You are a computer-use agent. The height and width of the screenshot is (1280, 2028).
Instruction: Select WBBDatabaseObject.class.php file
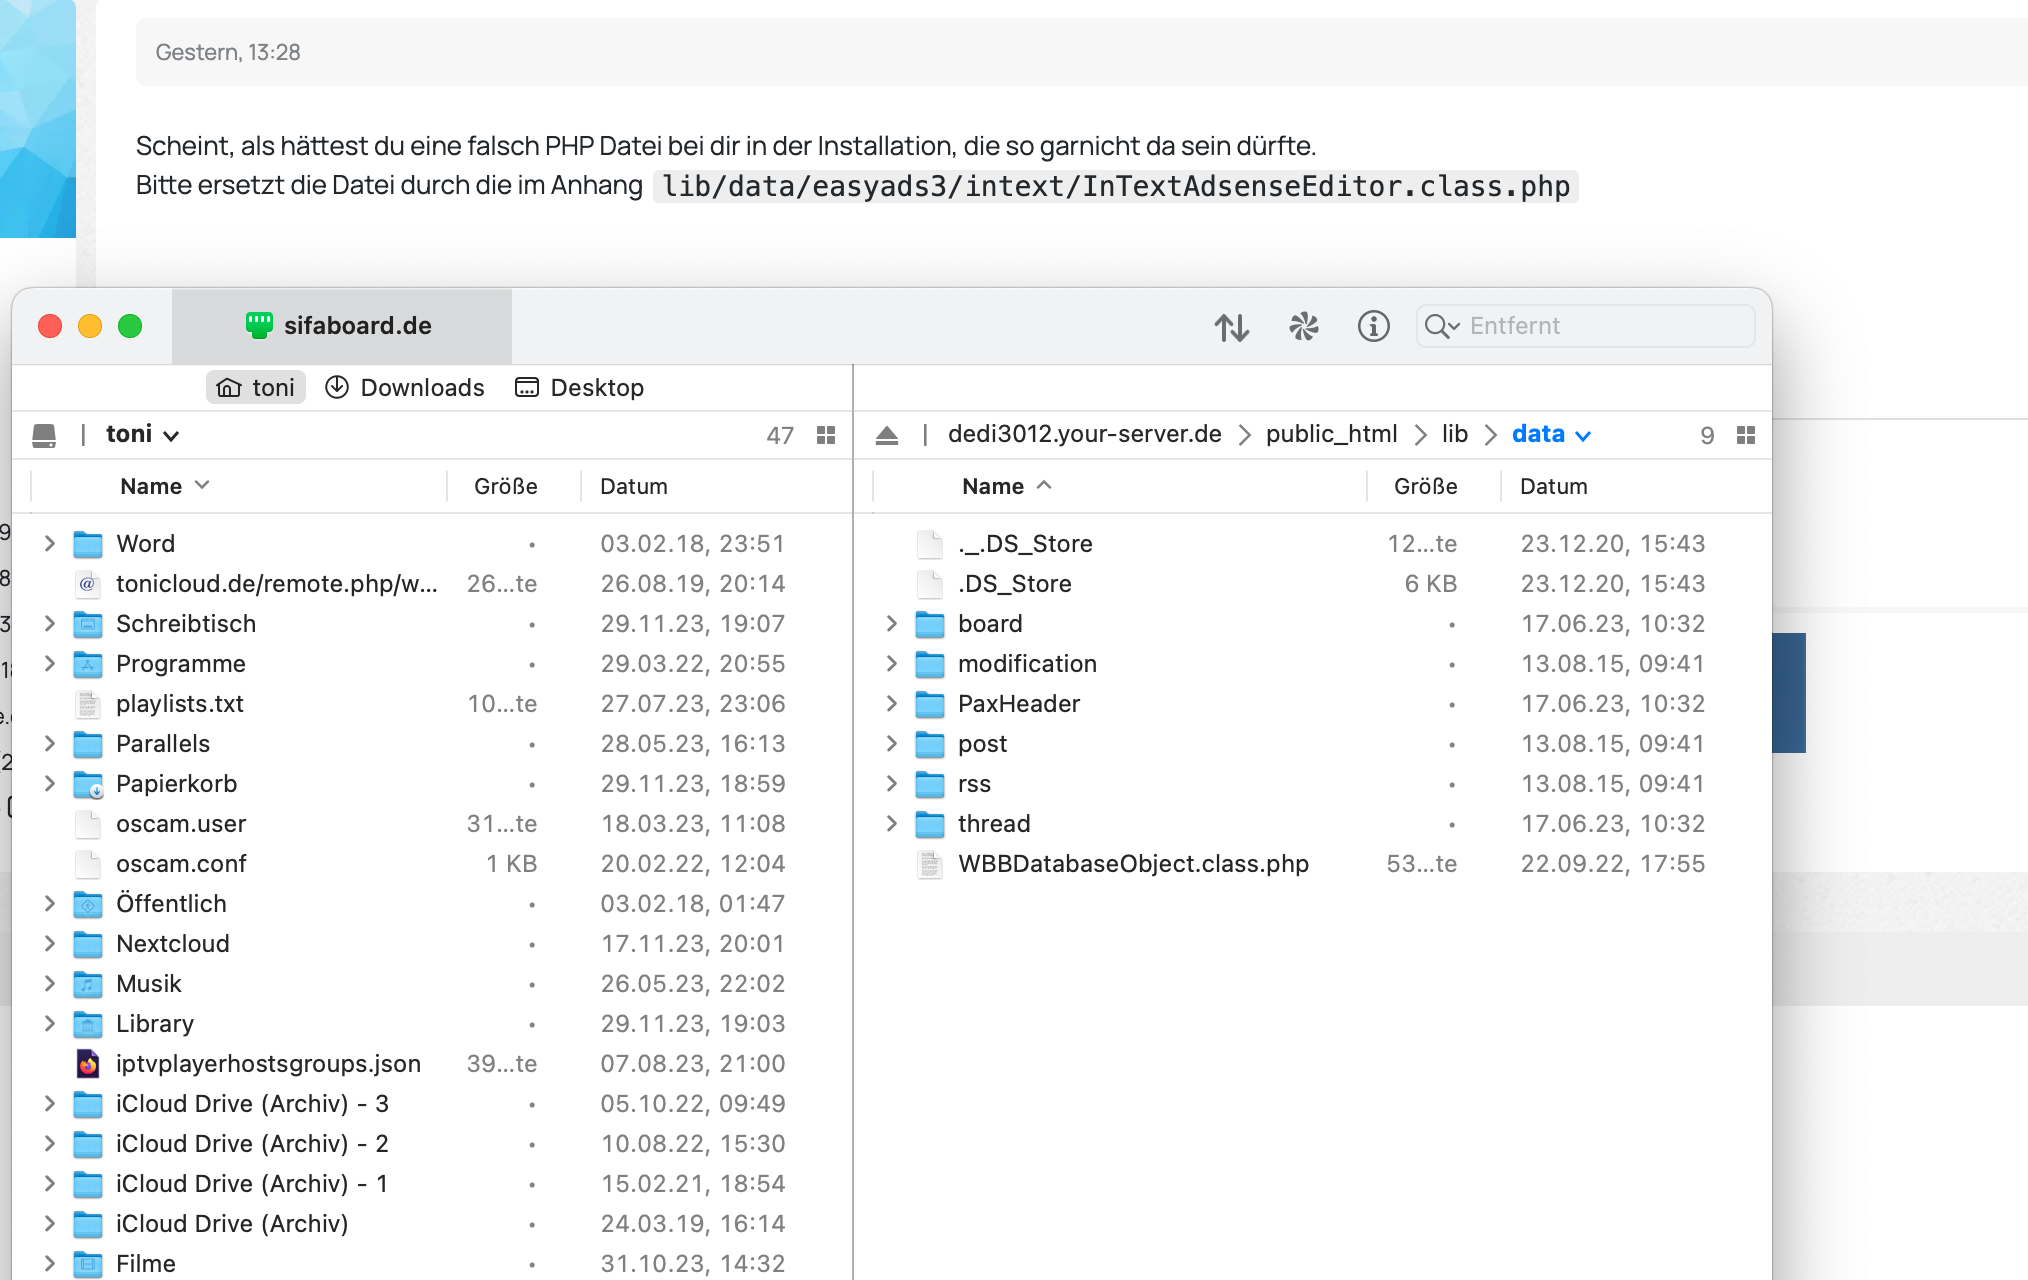pos(1132,864)
